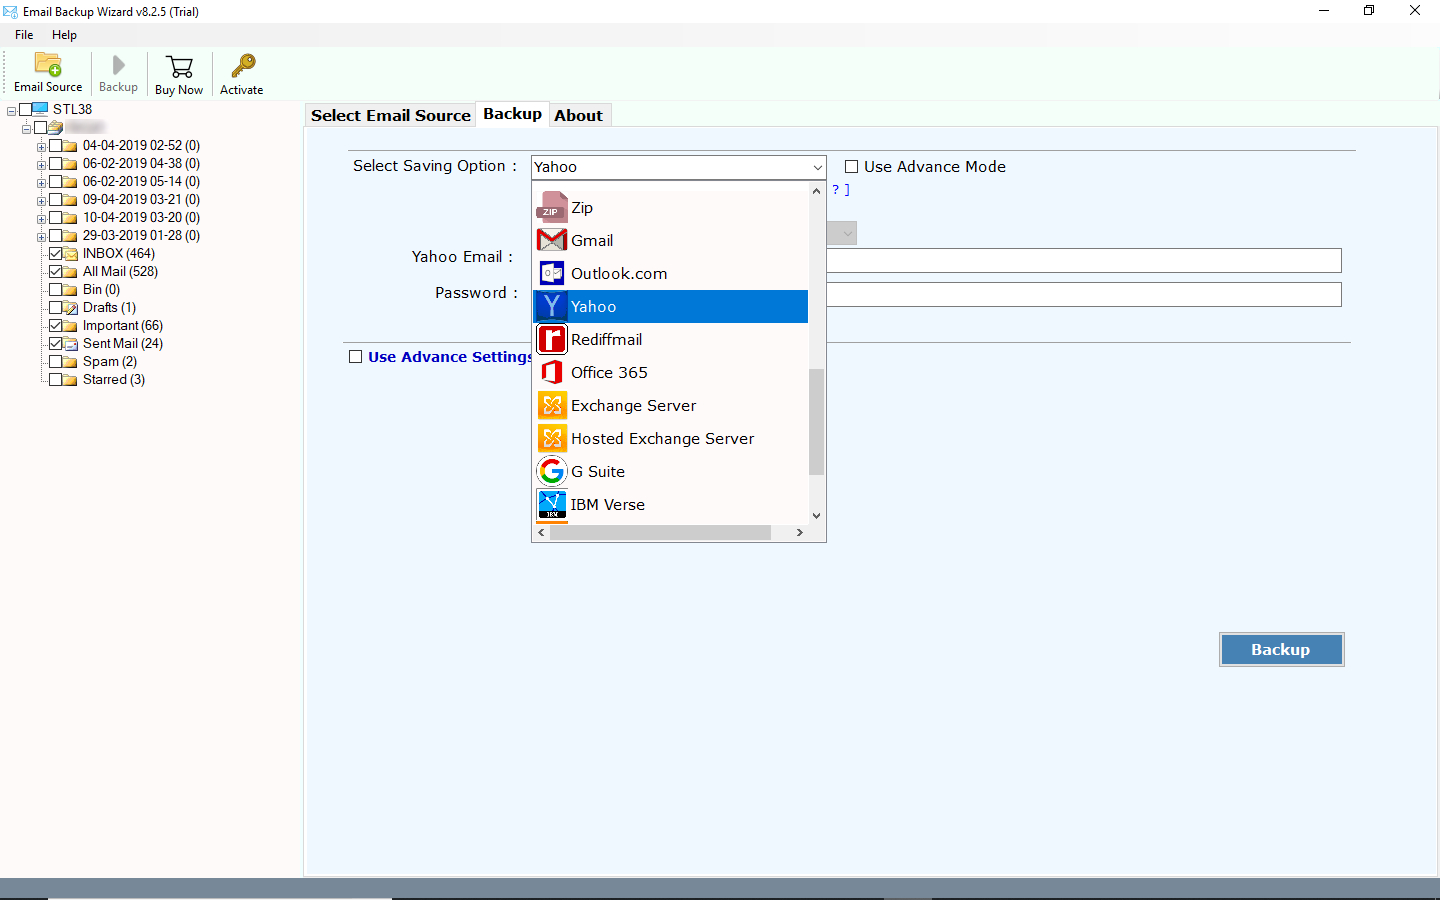Click the Email Source toolbar icon
The height and width of the screenshot is (900, 1440).
coord(48,64)
